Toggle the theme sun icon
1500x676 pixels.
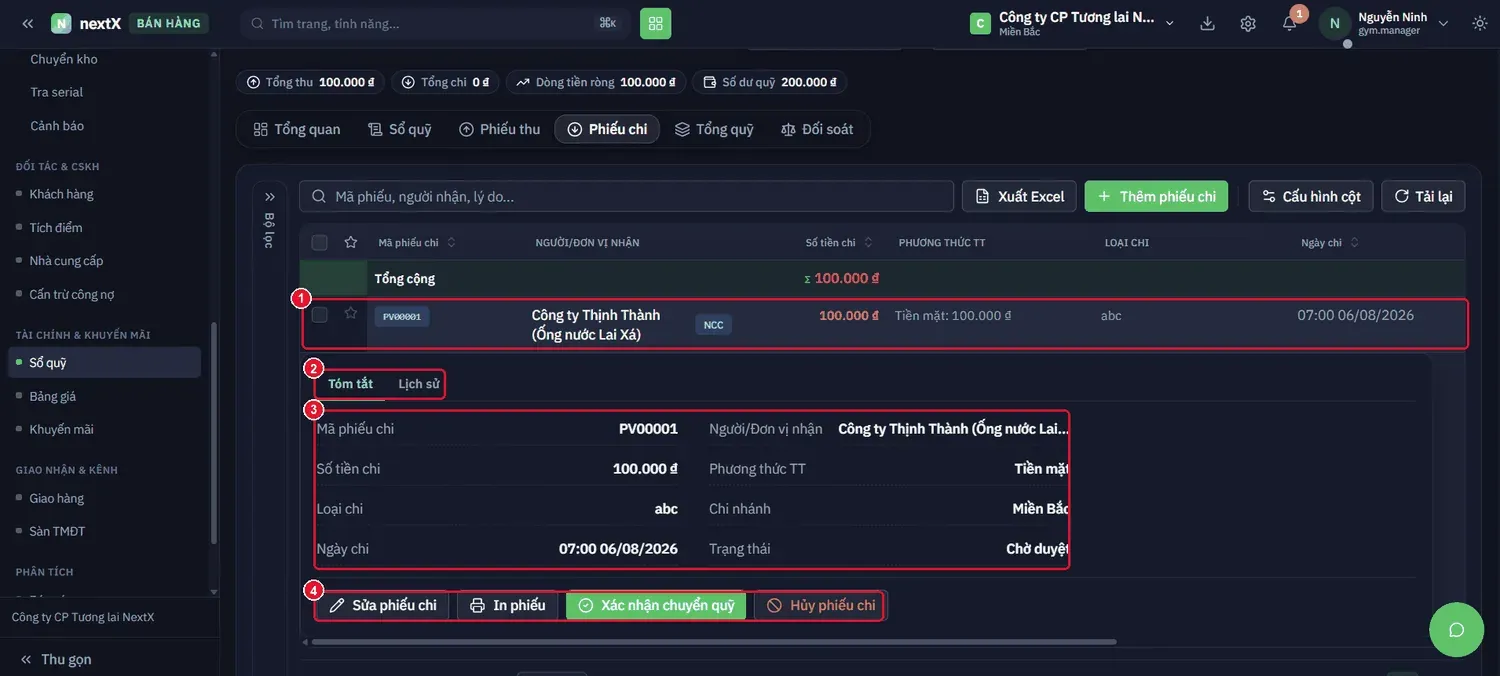click(1480, 23)
